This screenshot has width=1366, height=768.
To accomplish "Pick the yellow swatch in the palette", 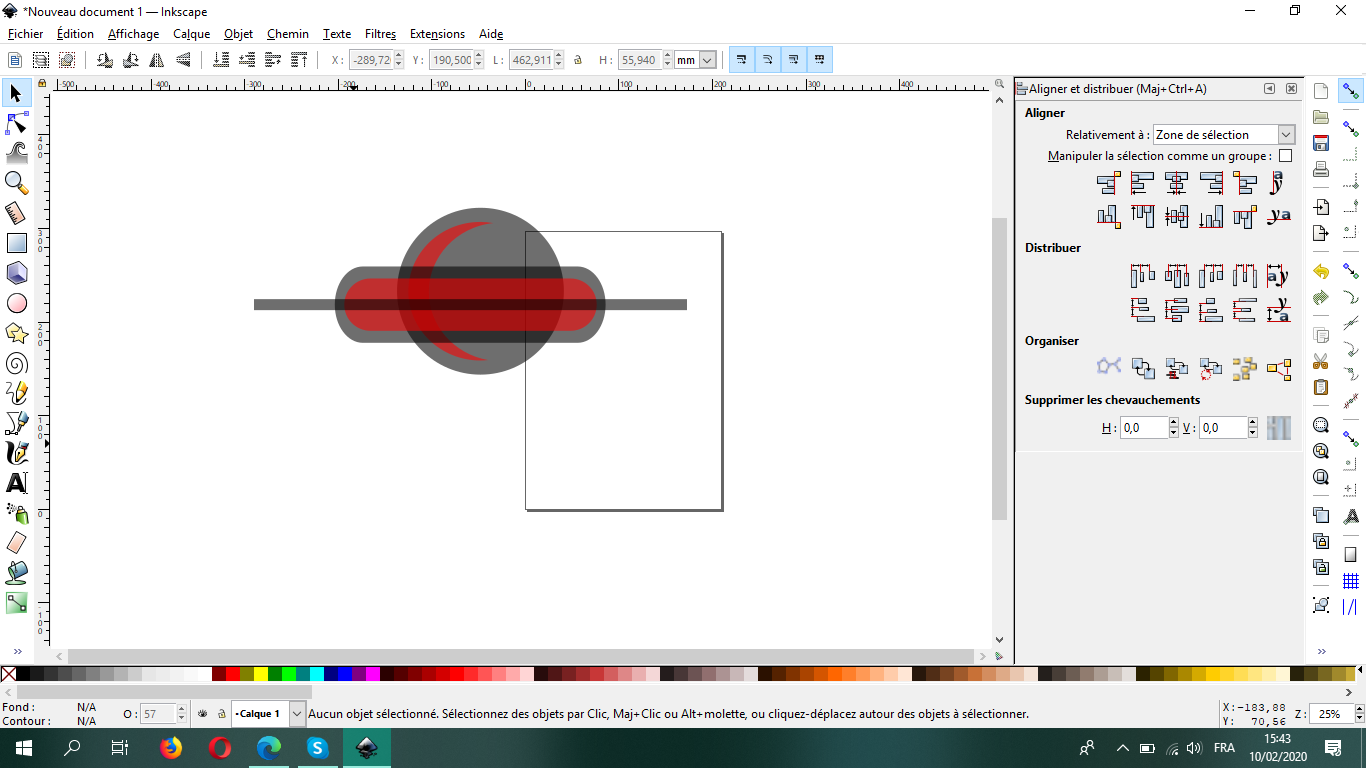I will tap(261, 675).
